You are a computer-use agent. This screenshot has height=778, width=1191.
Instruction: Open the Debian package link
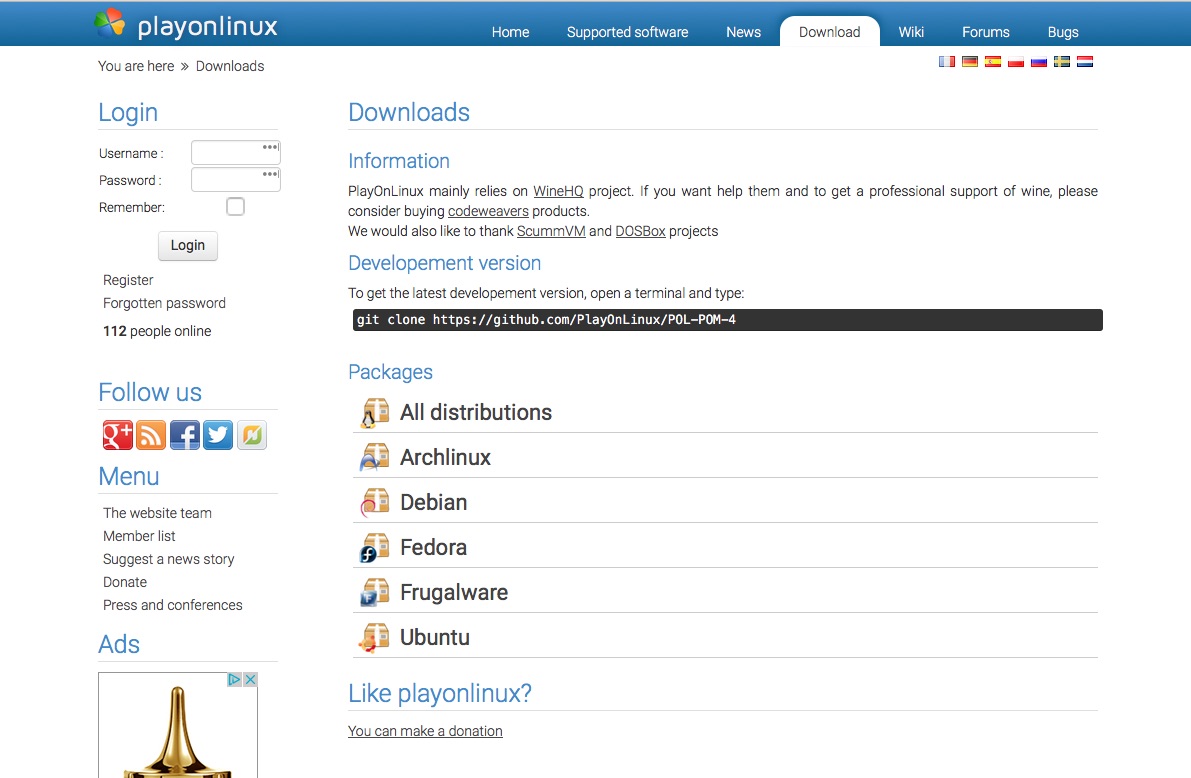click(x=434, y=502)
